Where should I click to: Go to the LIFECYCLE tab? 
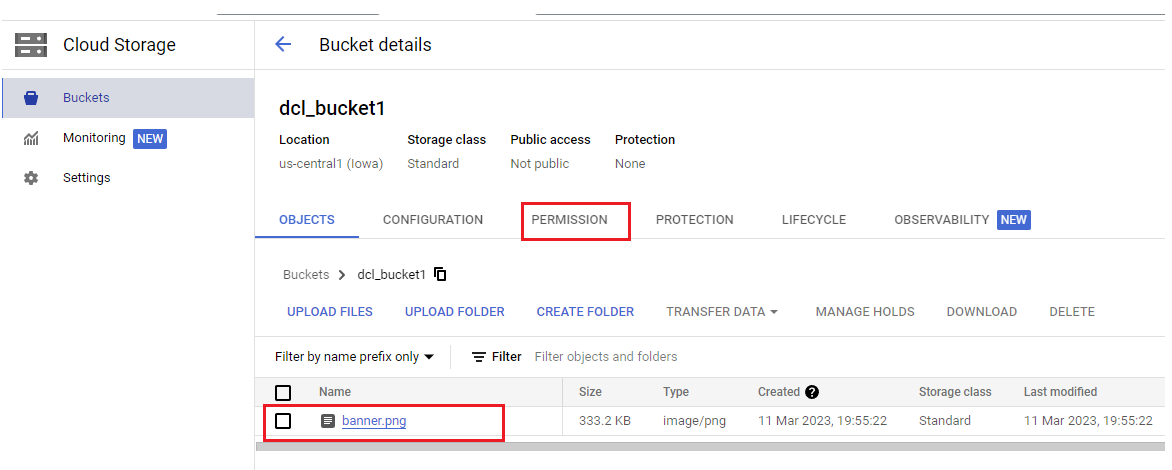point(814,220)
